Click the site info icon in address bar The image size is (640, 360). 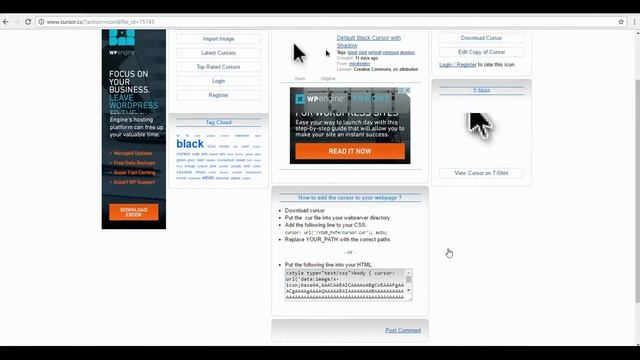[x=41, y=22]
